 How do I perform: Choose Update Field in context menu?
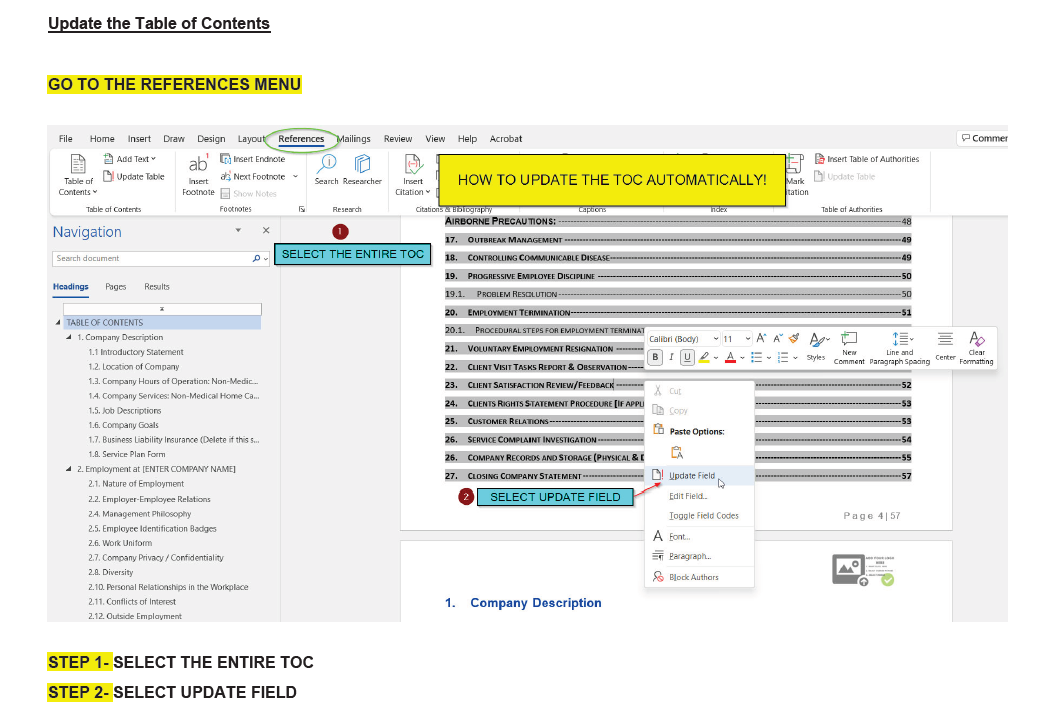[699, 475]
